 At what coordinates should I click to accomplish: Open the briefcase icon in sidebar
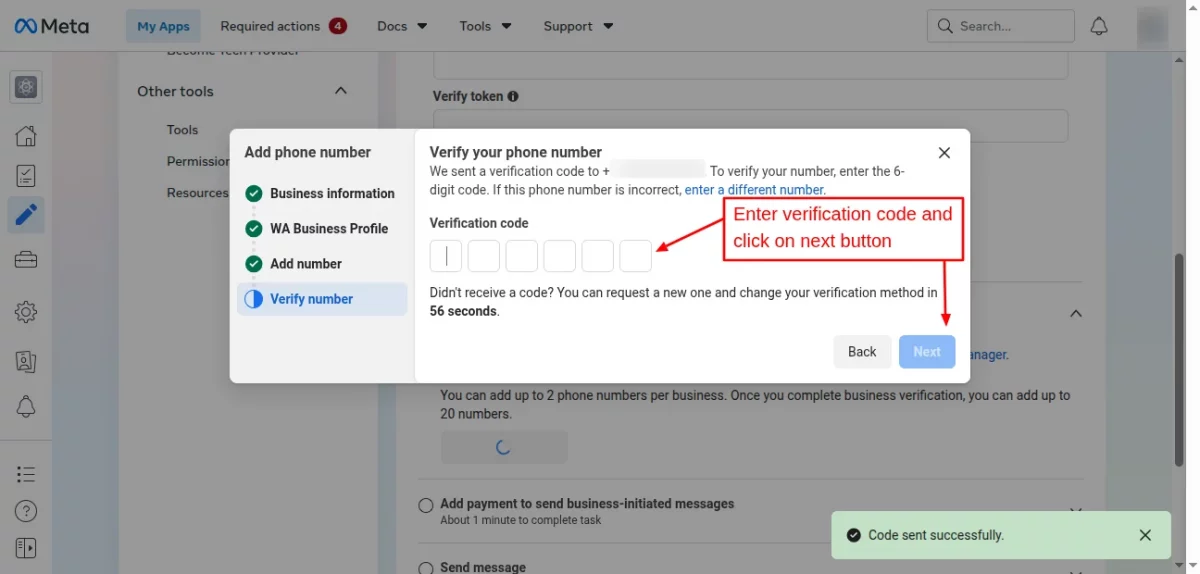pos(26,260)
